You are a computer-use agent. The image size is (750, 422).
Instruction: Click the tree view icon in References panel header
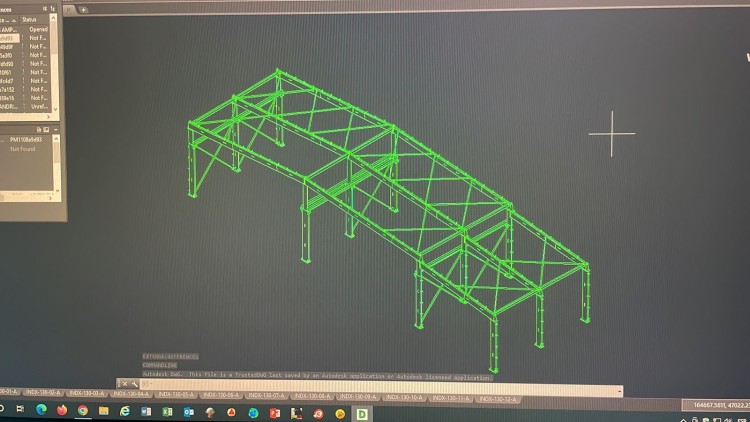[53, 9]
